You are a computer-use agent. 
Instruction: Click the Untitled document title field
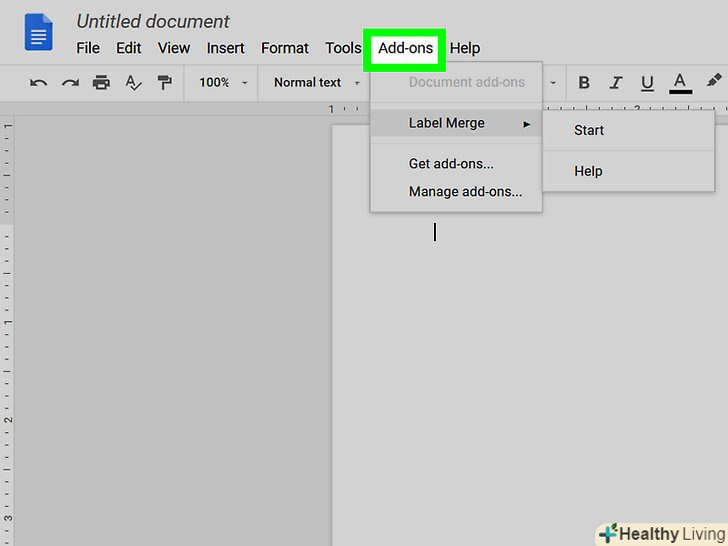152,21
